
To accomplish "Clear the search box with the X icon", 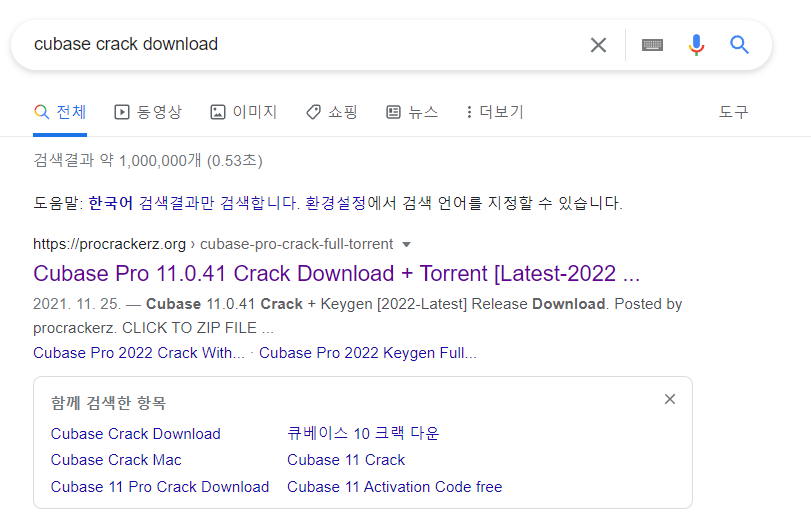I will point(598,45).
